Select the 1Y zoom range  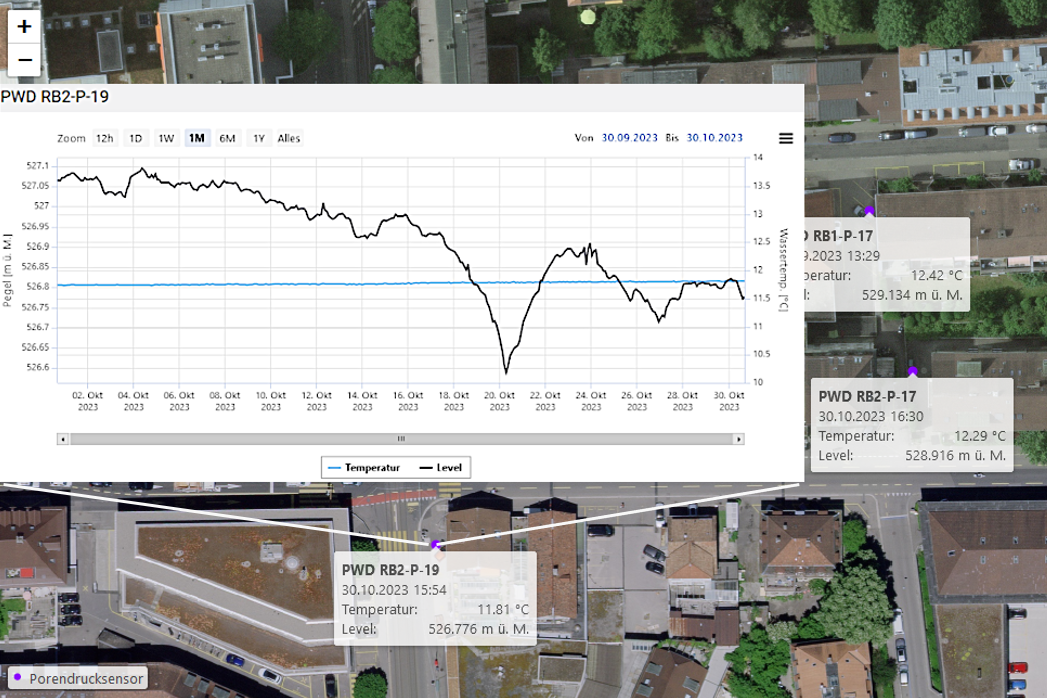coord(259,138)
